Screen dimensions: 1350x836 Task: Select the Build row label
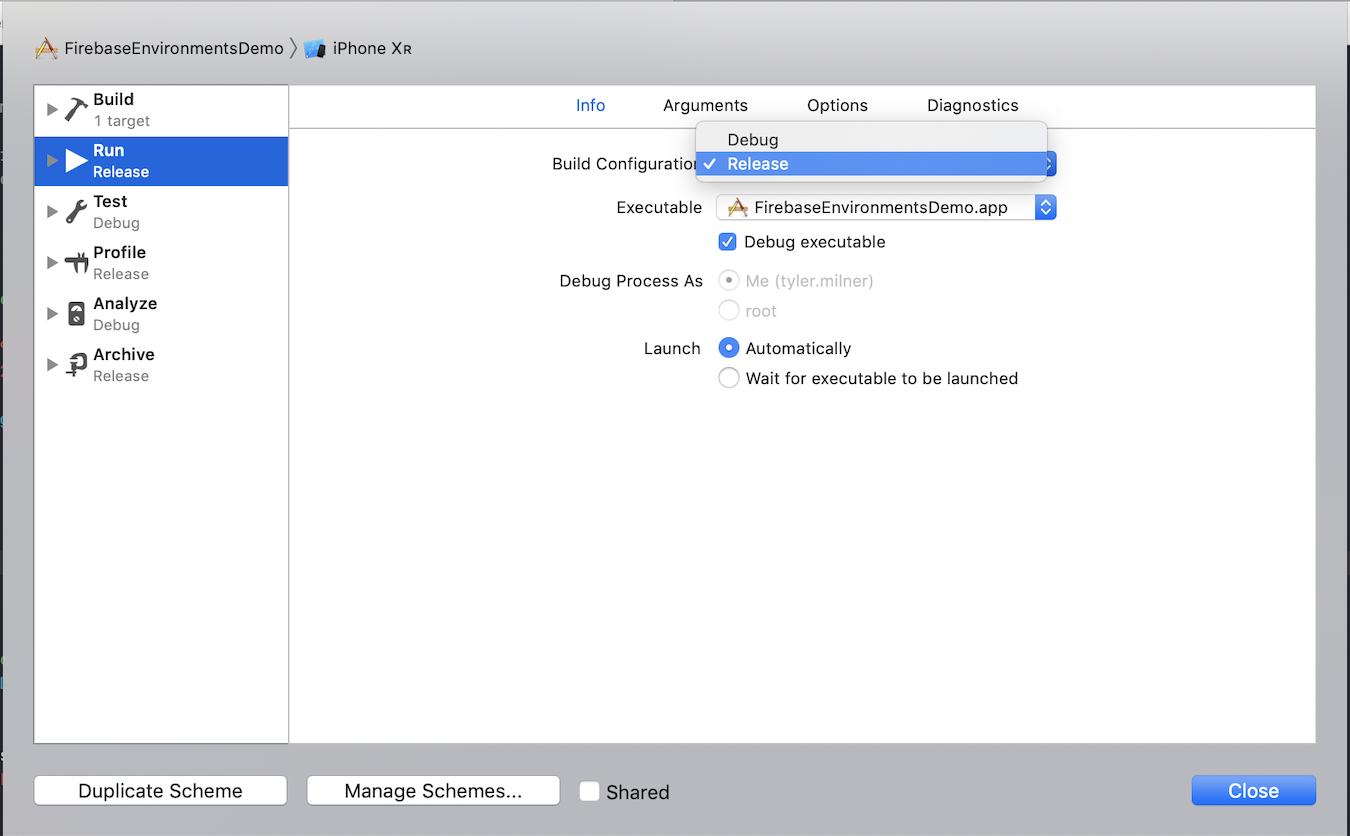[113, 99]
